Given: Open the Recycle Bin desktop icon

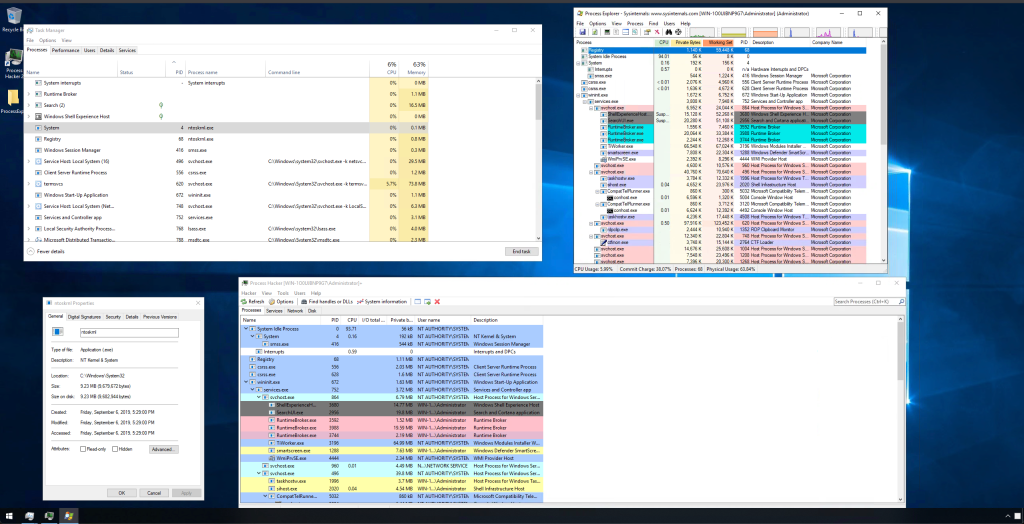Looking at the screenshot, I should 13,20.
